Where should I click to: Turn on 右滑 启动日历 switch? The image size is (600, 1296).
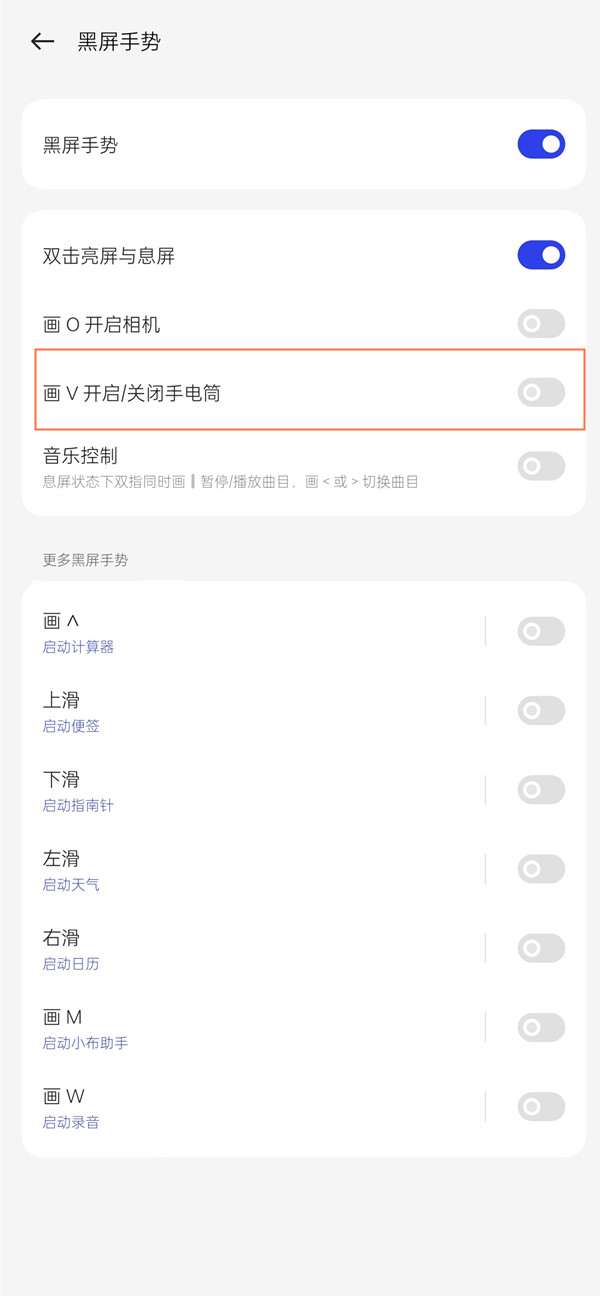(541, 948)
